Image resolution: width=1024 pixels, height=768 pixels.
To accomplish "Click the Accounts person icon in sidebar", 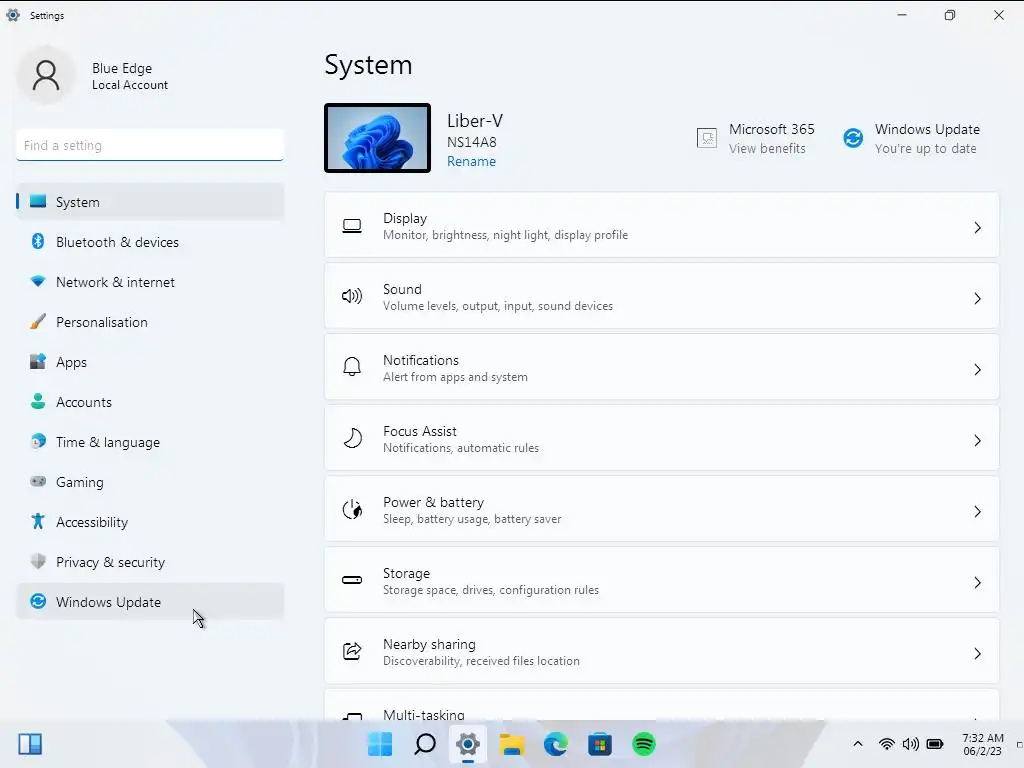I will pos(38,401).
